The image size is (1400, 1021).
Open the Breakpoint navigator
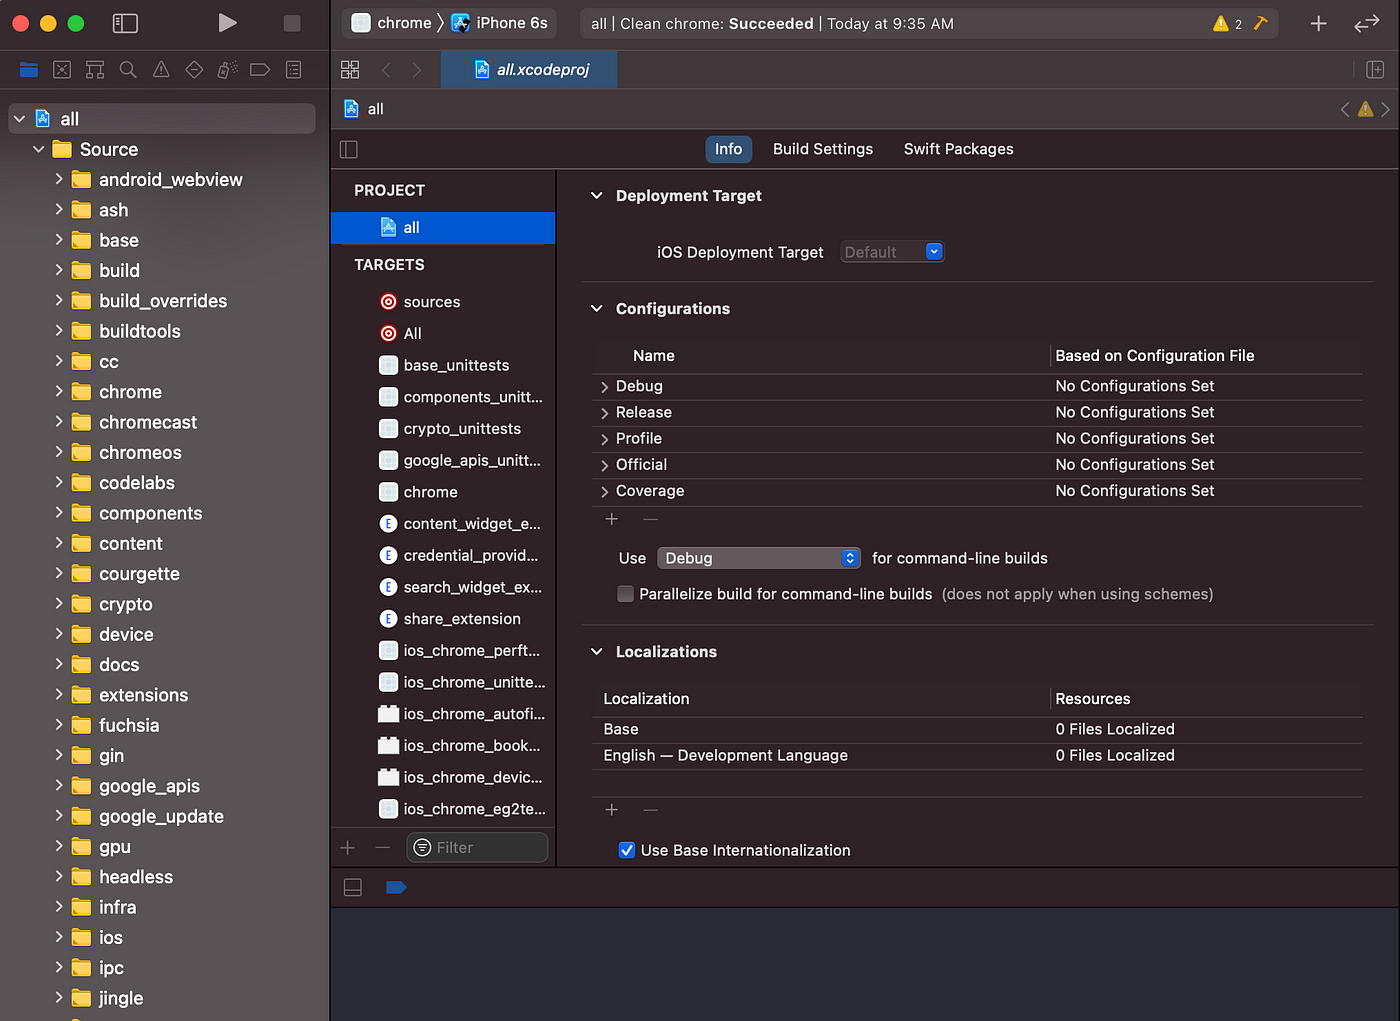[260, 69]
